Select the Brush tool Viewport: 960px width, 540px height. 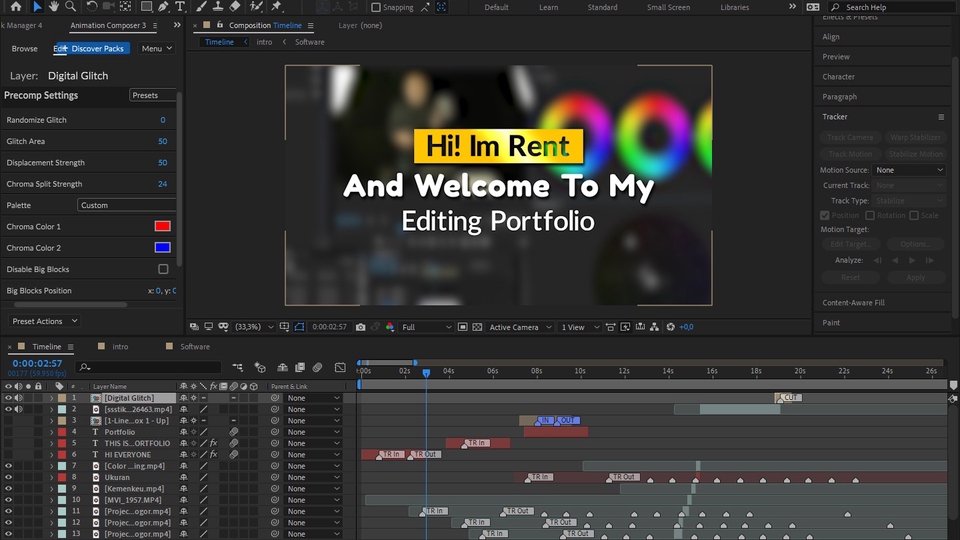(201, 6)
